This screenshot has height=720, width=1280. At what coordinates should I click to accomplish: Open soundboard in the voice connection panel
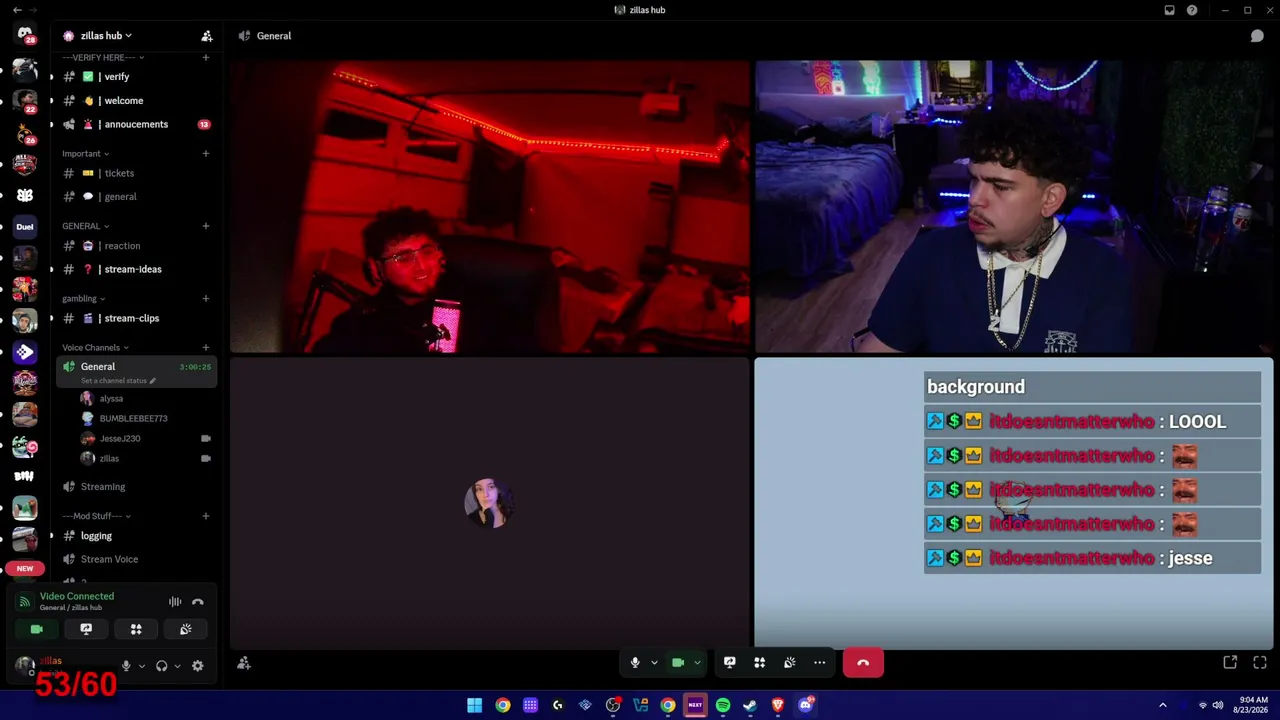click(x=186, y=629)
